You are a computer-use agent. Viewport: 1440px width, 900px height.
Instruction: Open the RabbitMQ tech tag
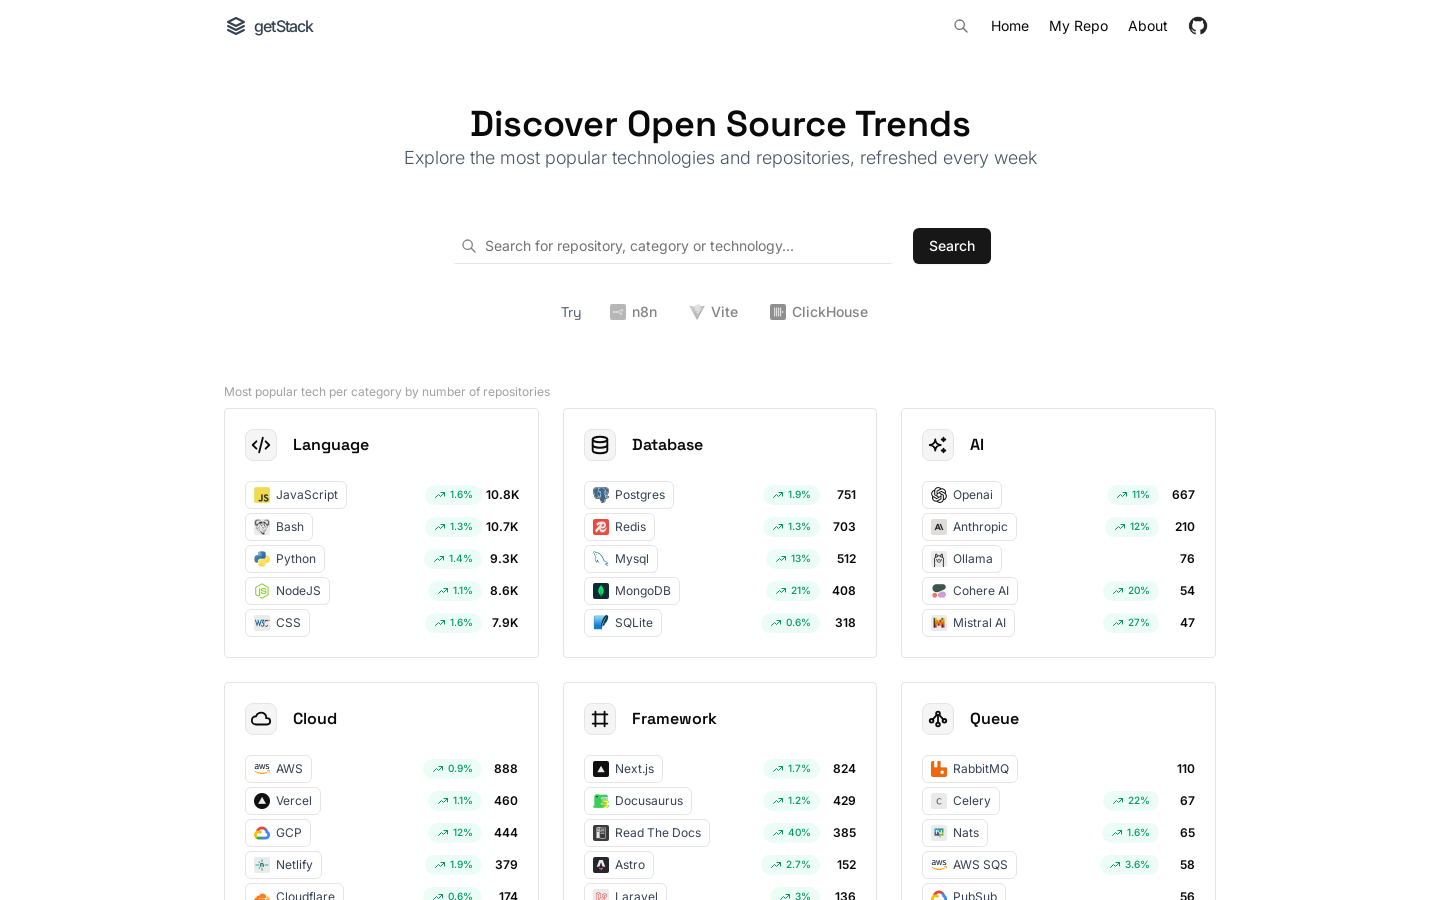tap(970, 769)
